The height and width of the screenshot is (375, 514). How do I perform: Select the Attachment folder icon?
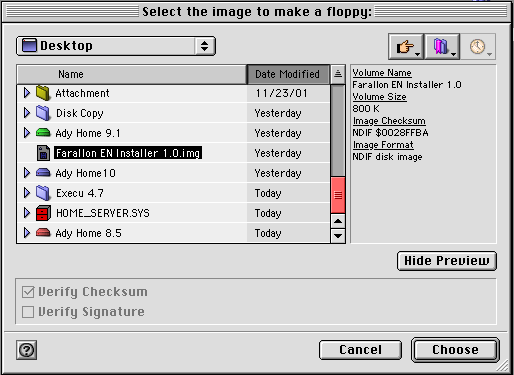pos(43,93)
